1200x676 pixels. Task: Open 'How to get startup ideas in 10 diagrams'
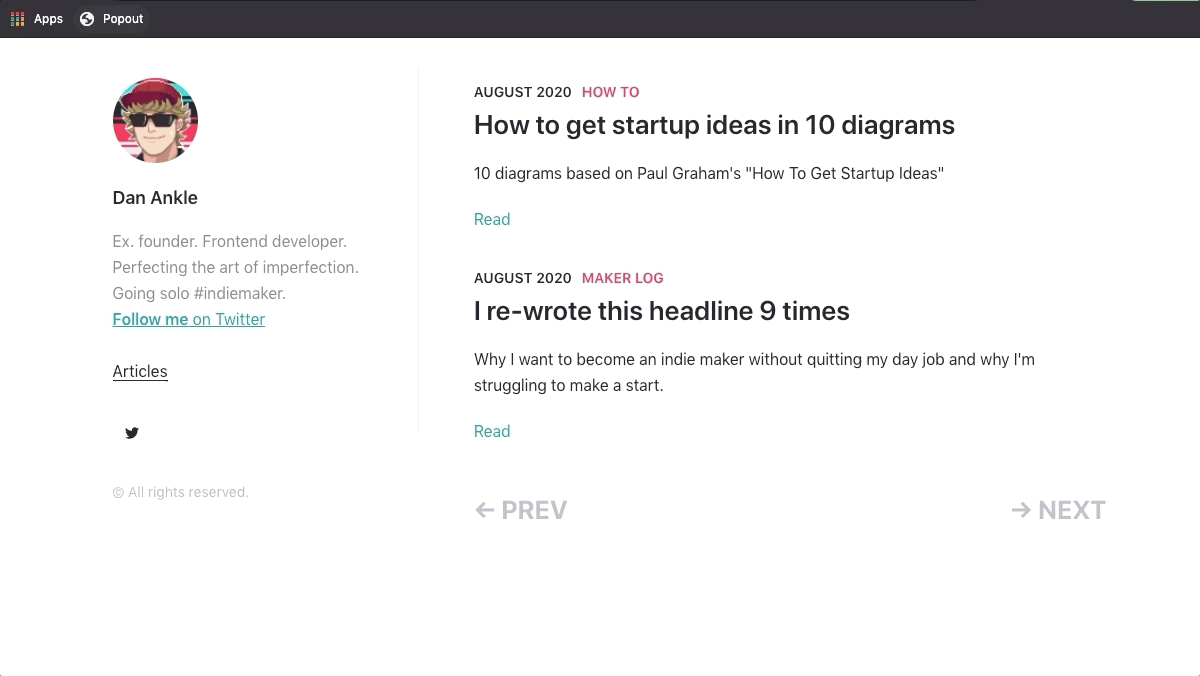(x=714, y=125)
